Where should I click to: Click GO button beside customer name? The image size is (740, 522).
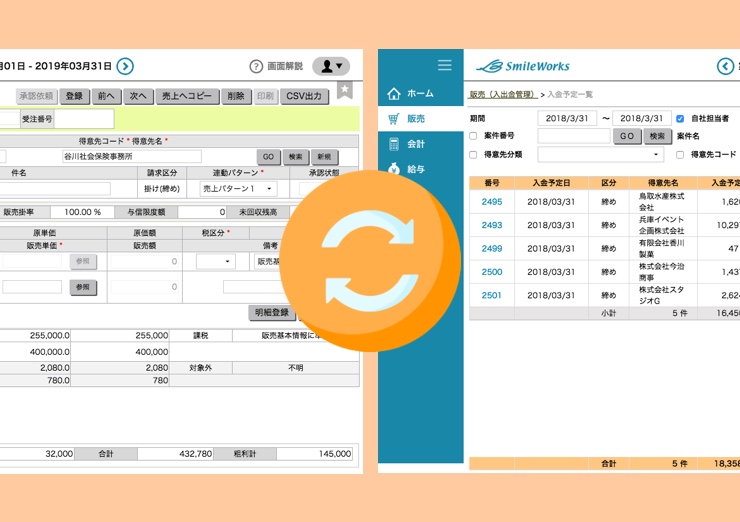pos(269,157)
